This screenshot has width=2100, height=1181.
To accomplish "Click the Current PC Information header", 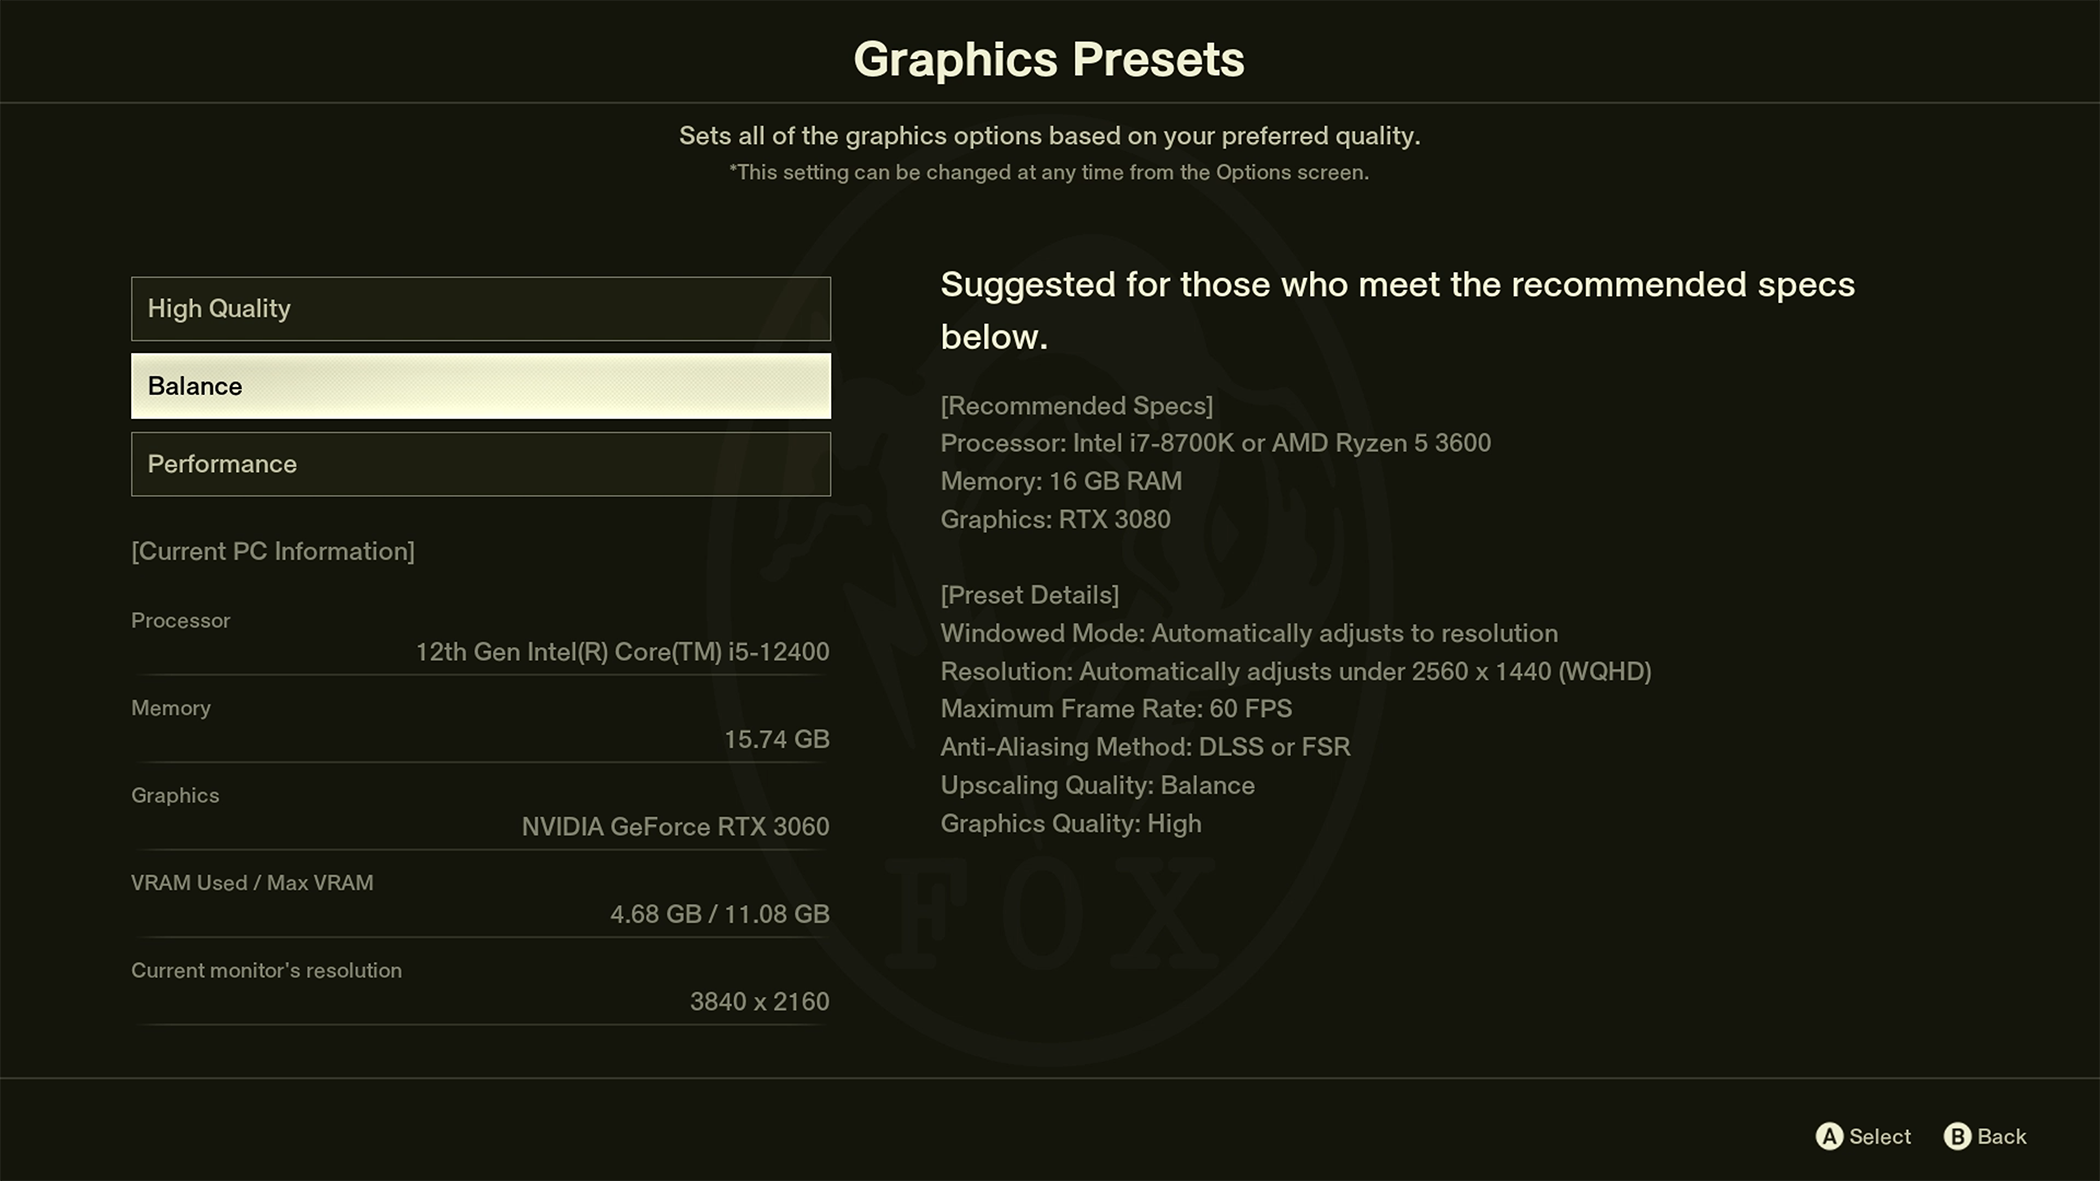I will tap(273, 551).
